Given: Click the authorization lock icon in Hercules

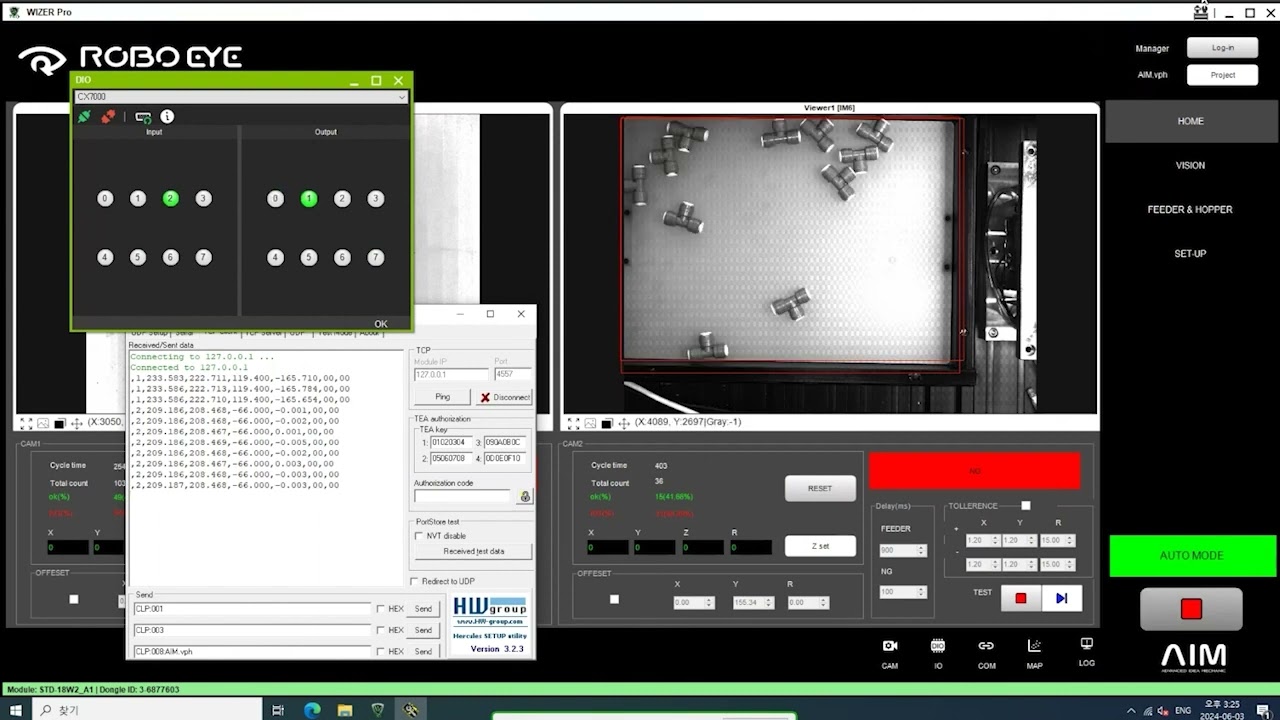Looking at the screenshot, I should 525,496.
